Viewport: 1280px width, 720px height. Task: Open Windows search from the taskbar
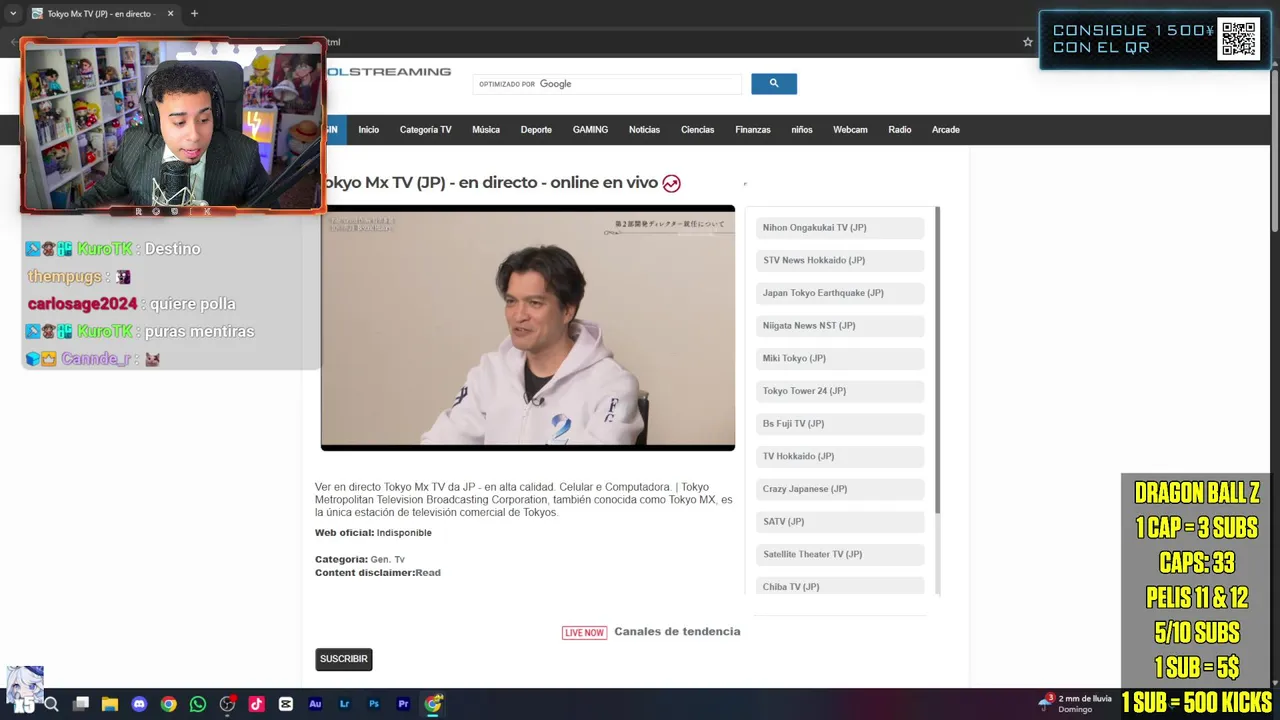51,704
